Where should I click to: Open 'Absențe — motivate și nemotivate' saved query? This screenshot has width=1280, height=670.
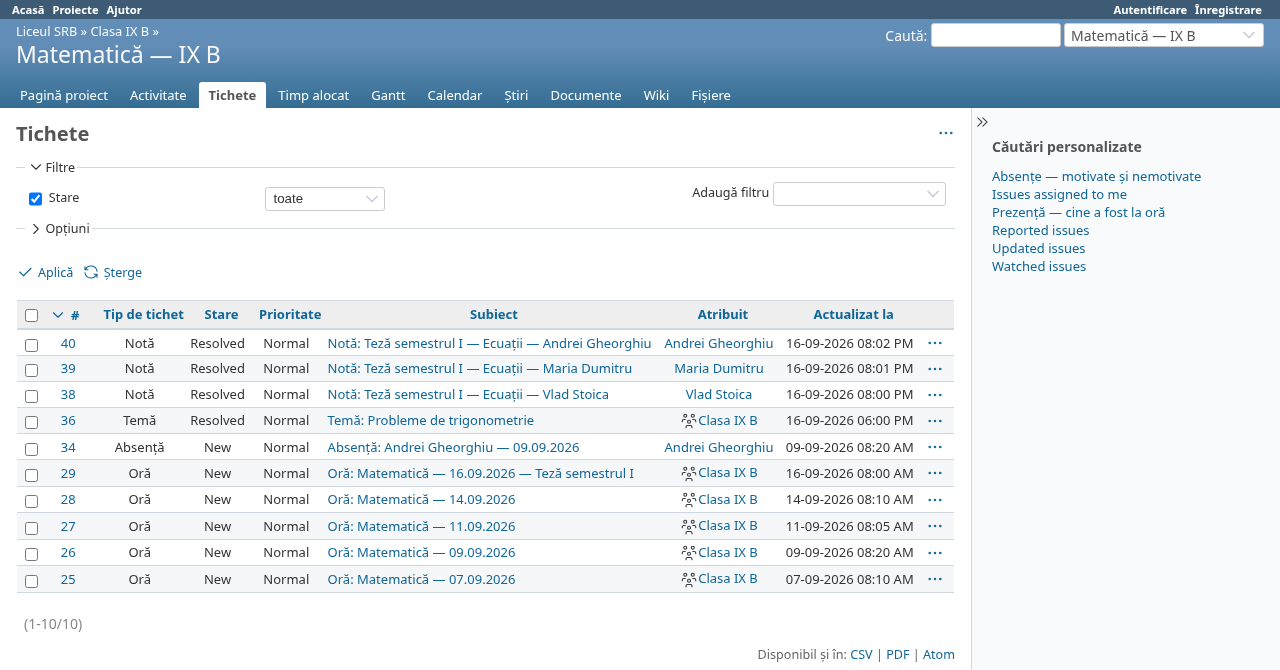(1096, 177)
